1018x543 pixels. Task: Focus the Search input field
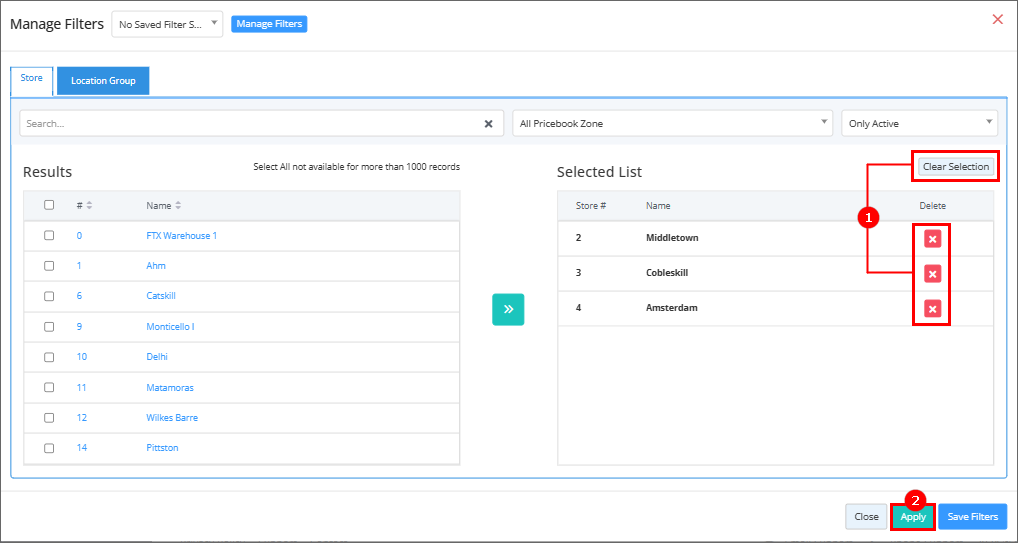250,124
